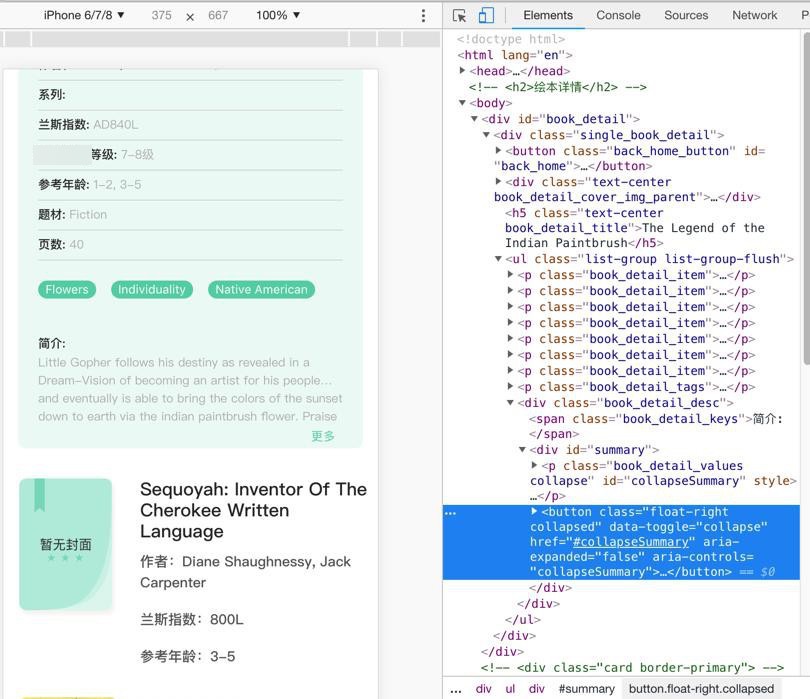The image size is (810, 699).
Task: Collapse the body element node
Action: point(462,102)
